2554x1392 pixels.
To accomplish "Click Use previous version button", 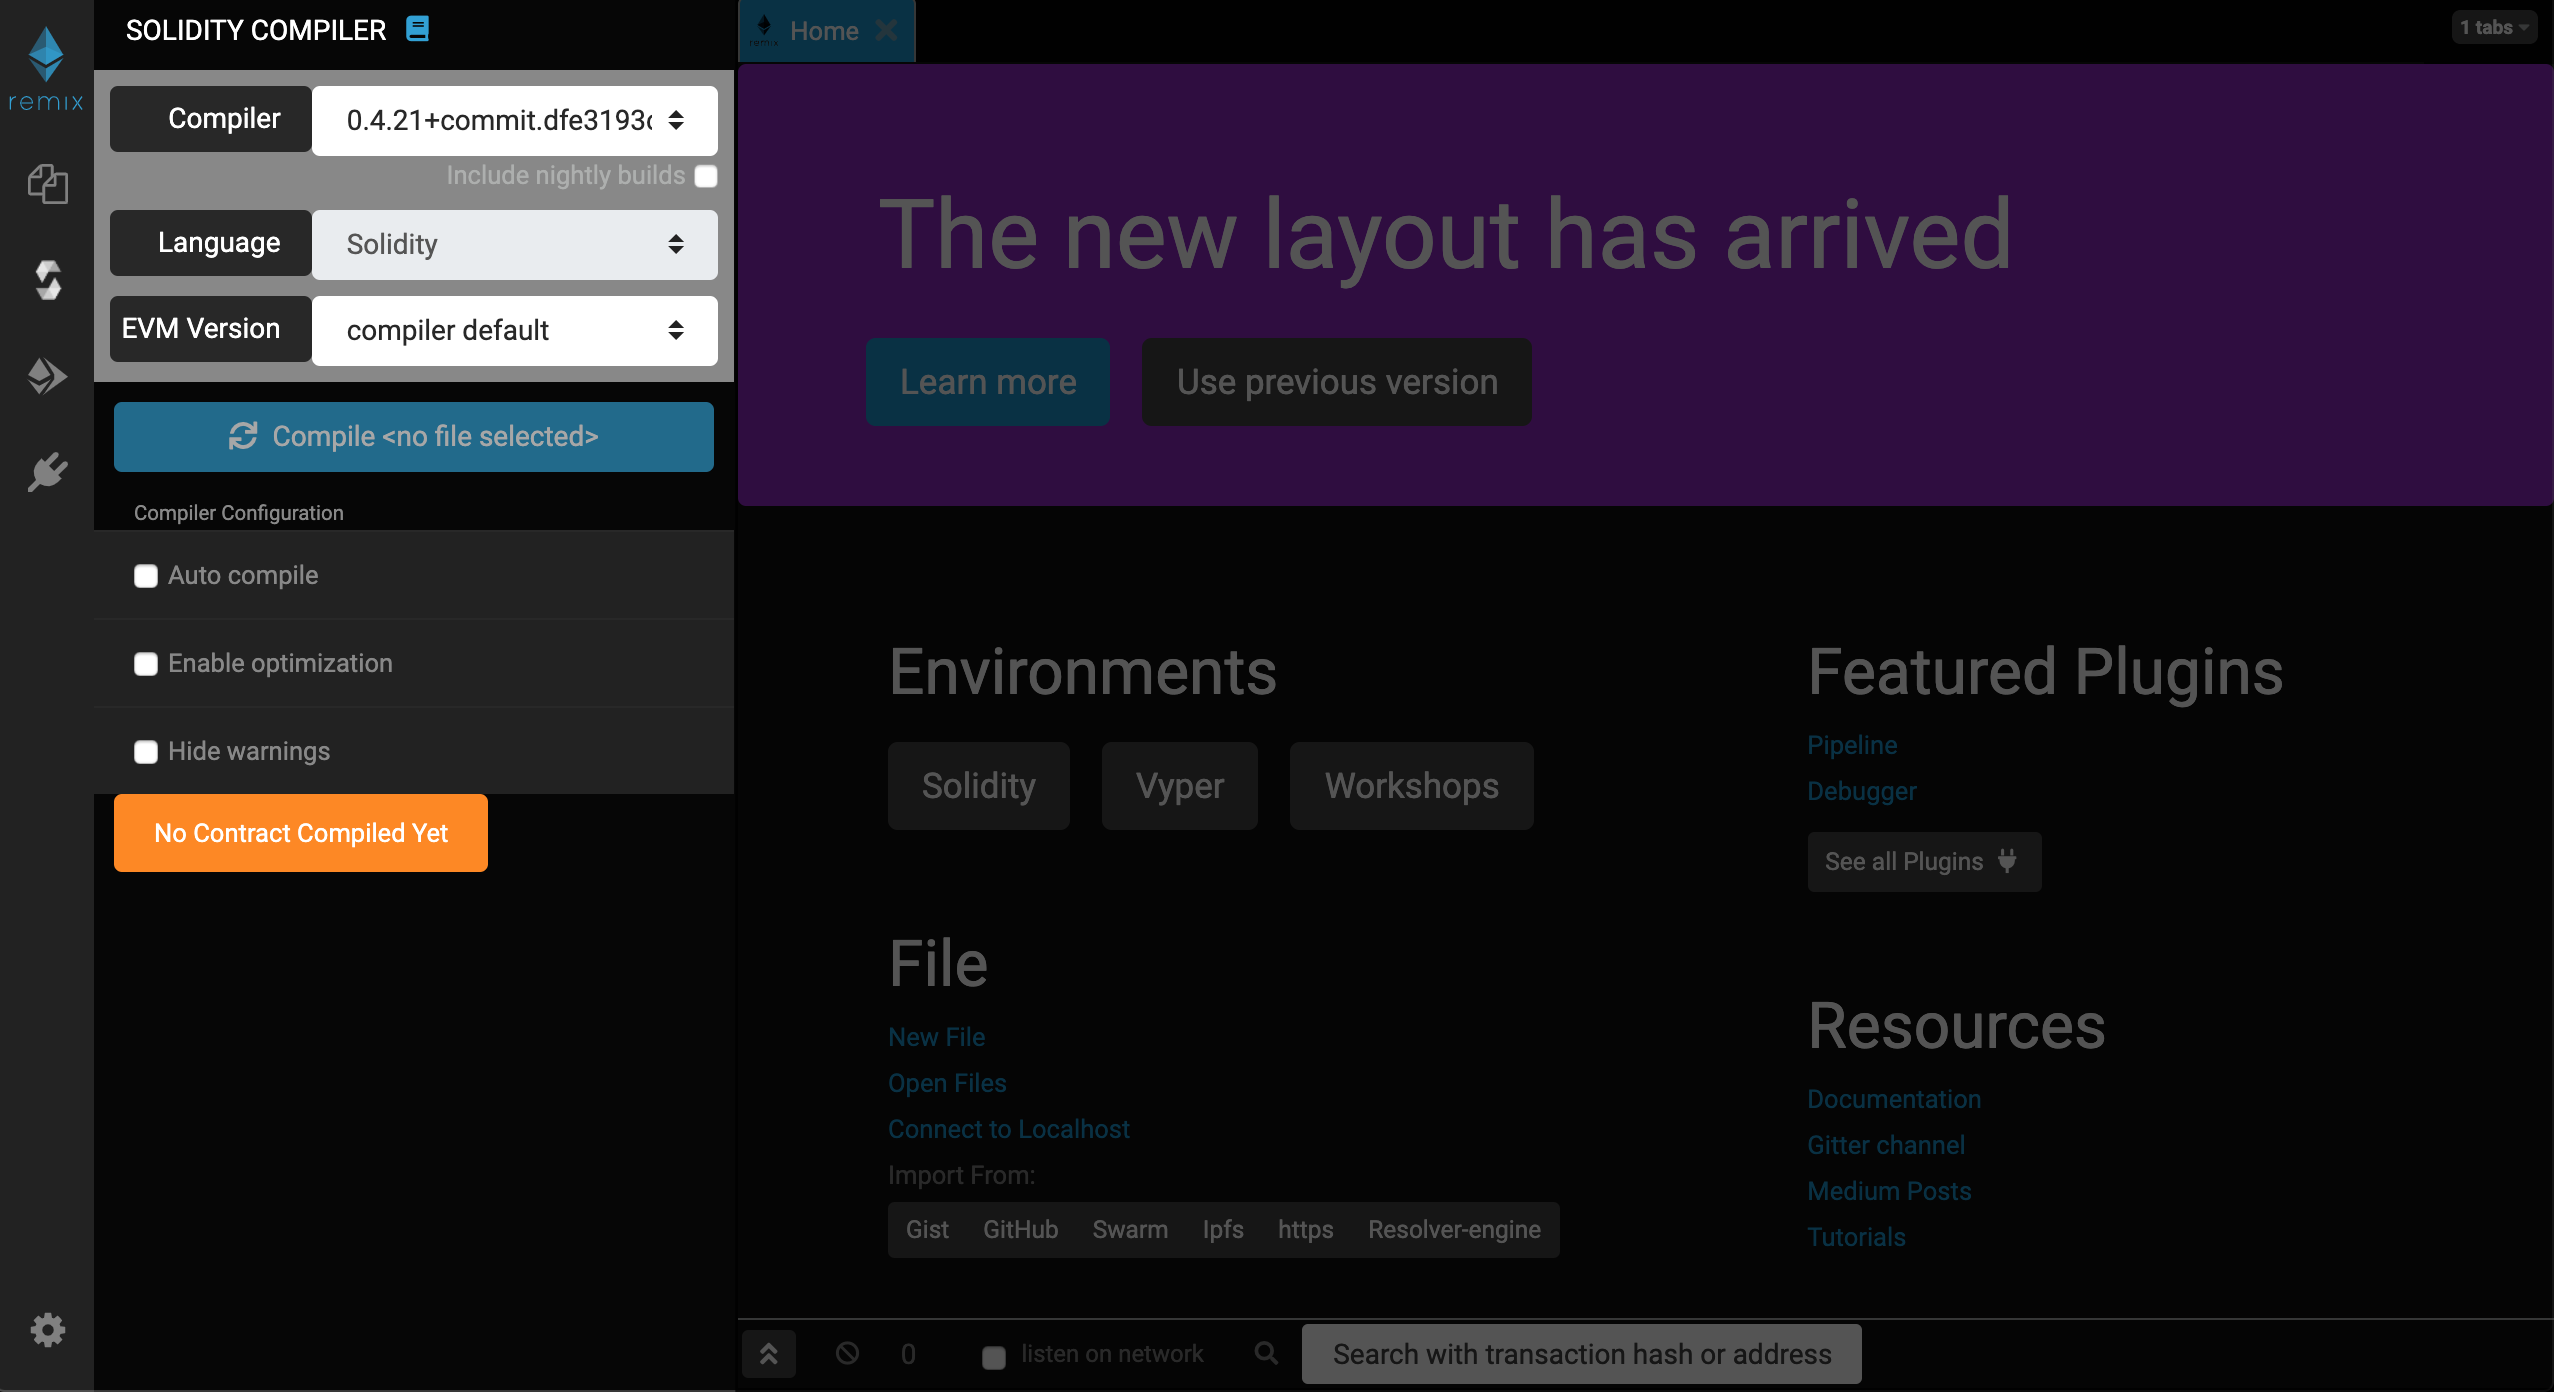I will tap(1337, 382).
